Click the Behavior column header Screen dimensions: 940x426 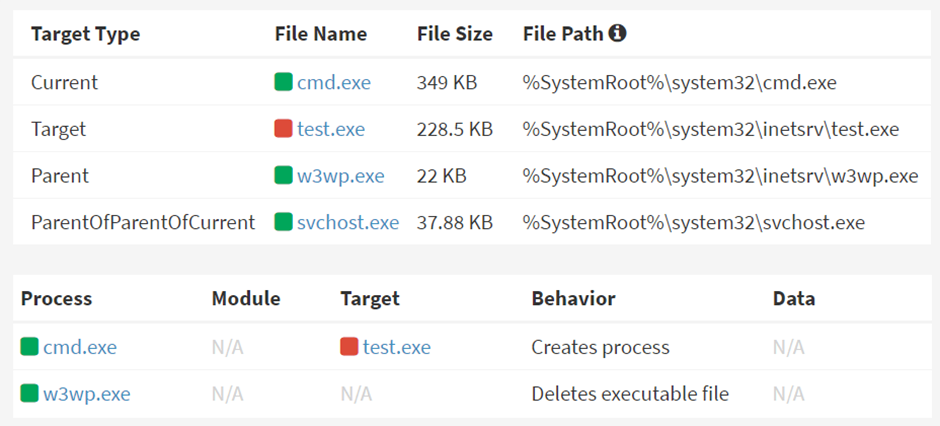tap(573, 298)
